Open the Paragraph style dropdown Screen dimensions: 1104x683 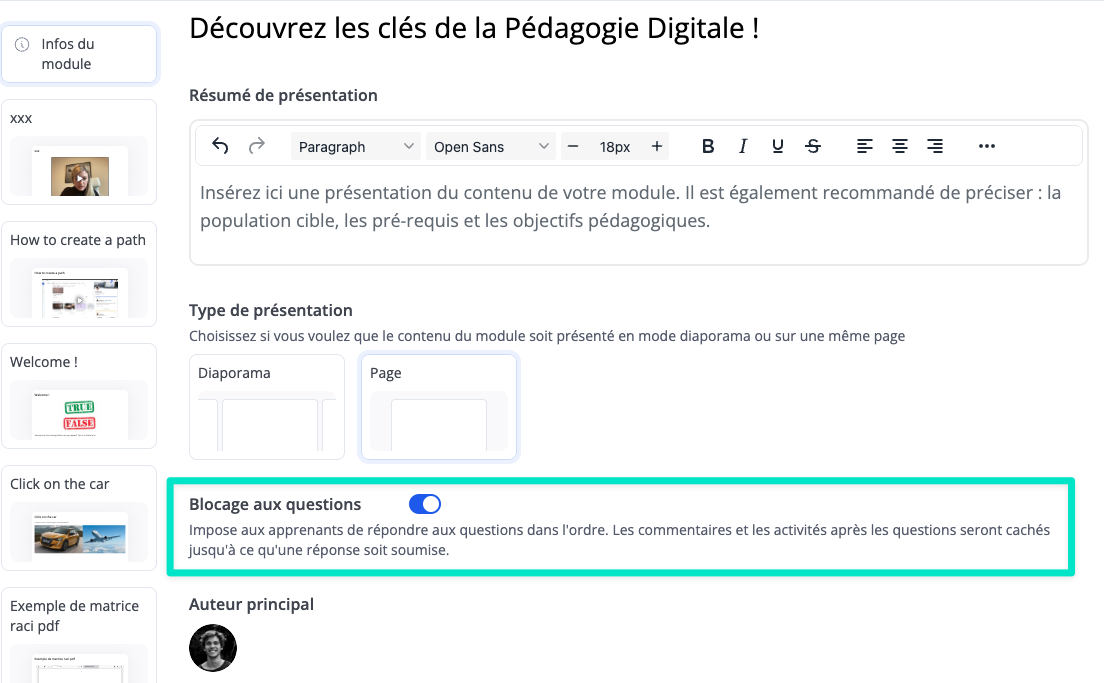[x=356, y=146]
